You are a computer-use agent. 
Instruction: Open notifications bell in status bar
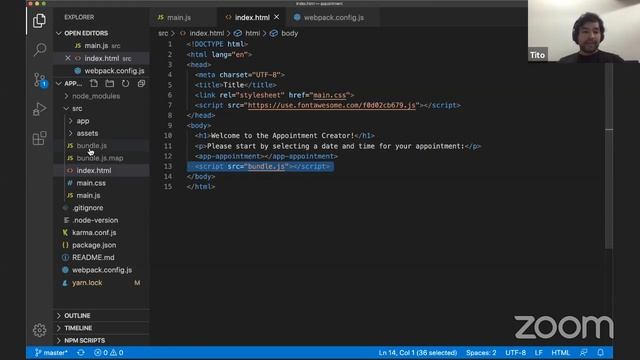(x=600, y=353)
